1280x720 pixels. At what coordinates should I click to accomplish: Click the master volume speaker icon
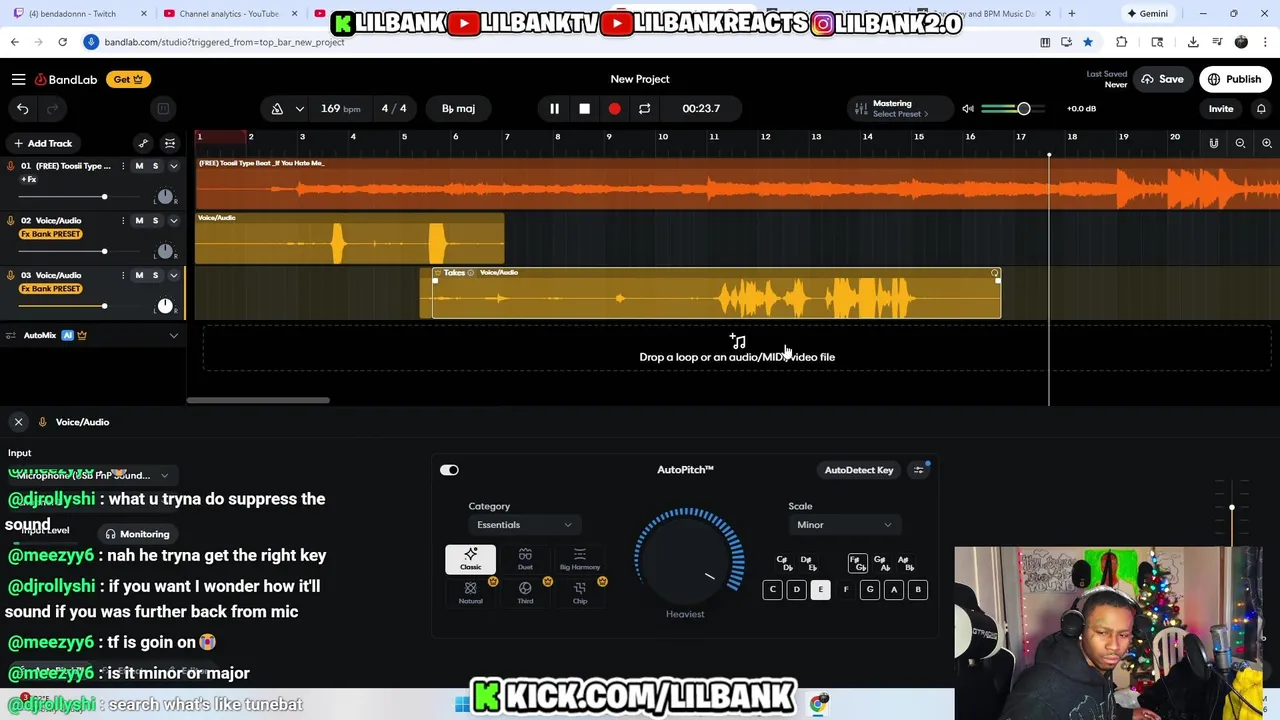pos(967,108)
